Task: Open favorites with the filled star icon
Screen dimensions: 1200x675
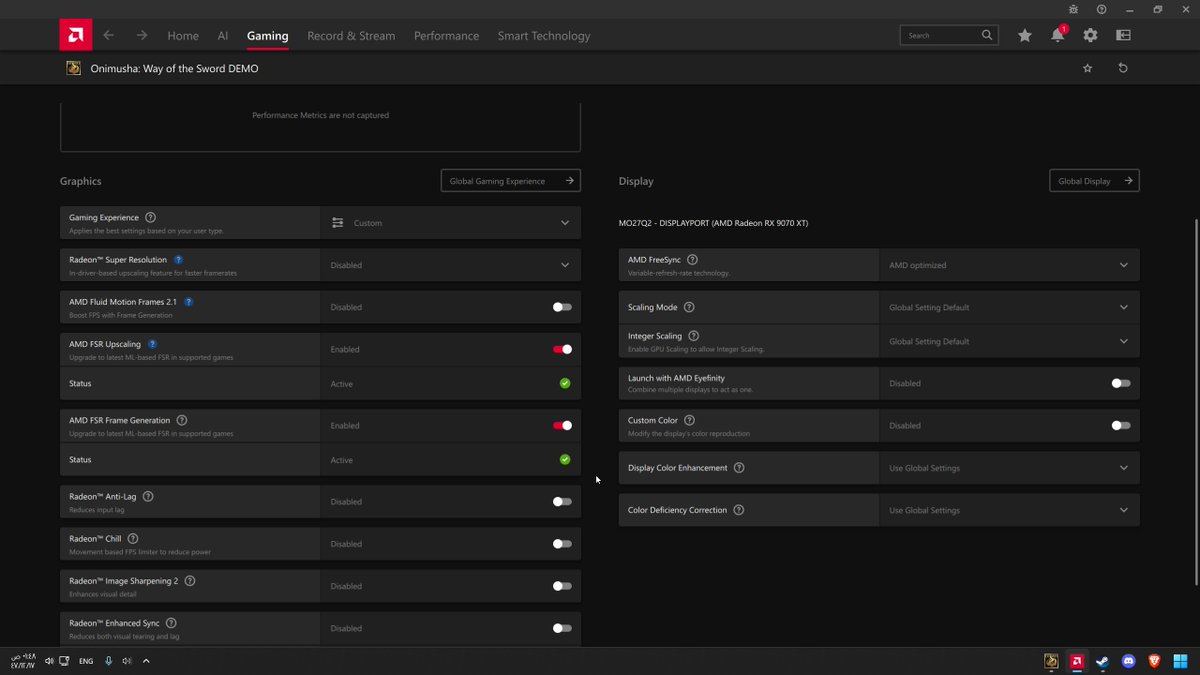Action: click(x=1025, y=35)
